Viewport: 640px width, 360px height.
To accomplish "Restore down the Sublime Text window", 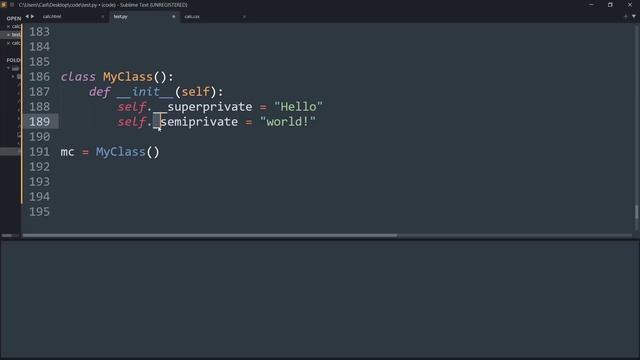I will click(x=610, y=5).
